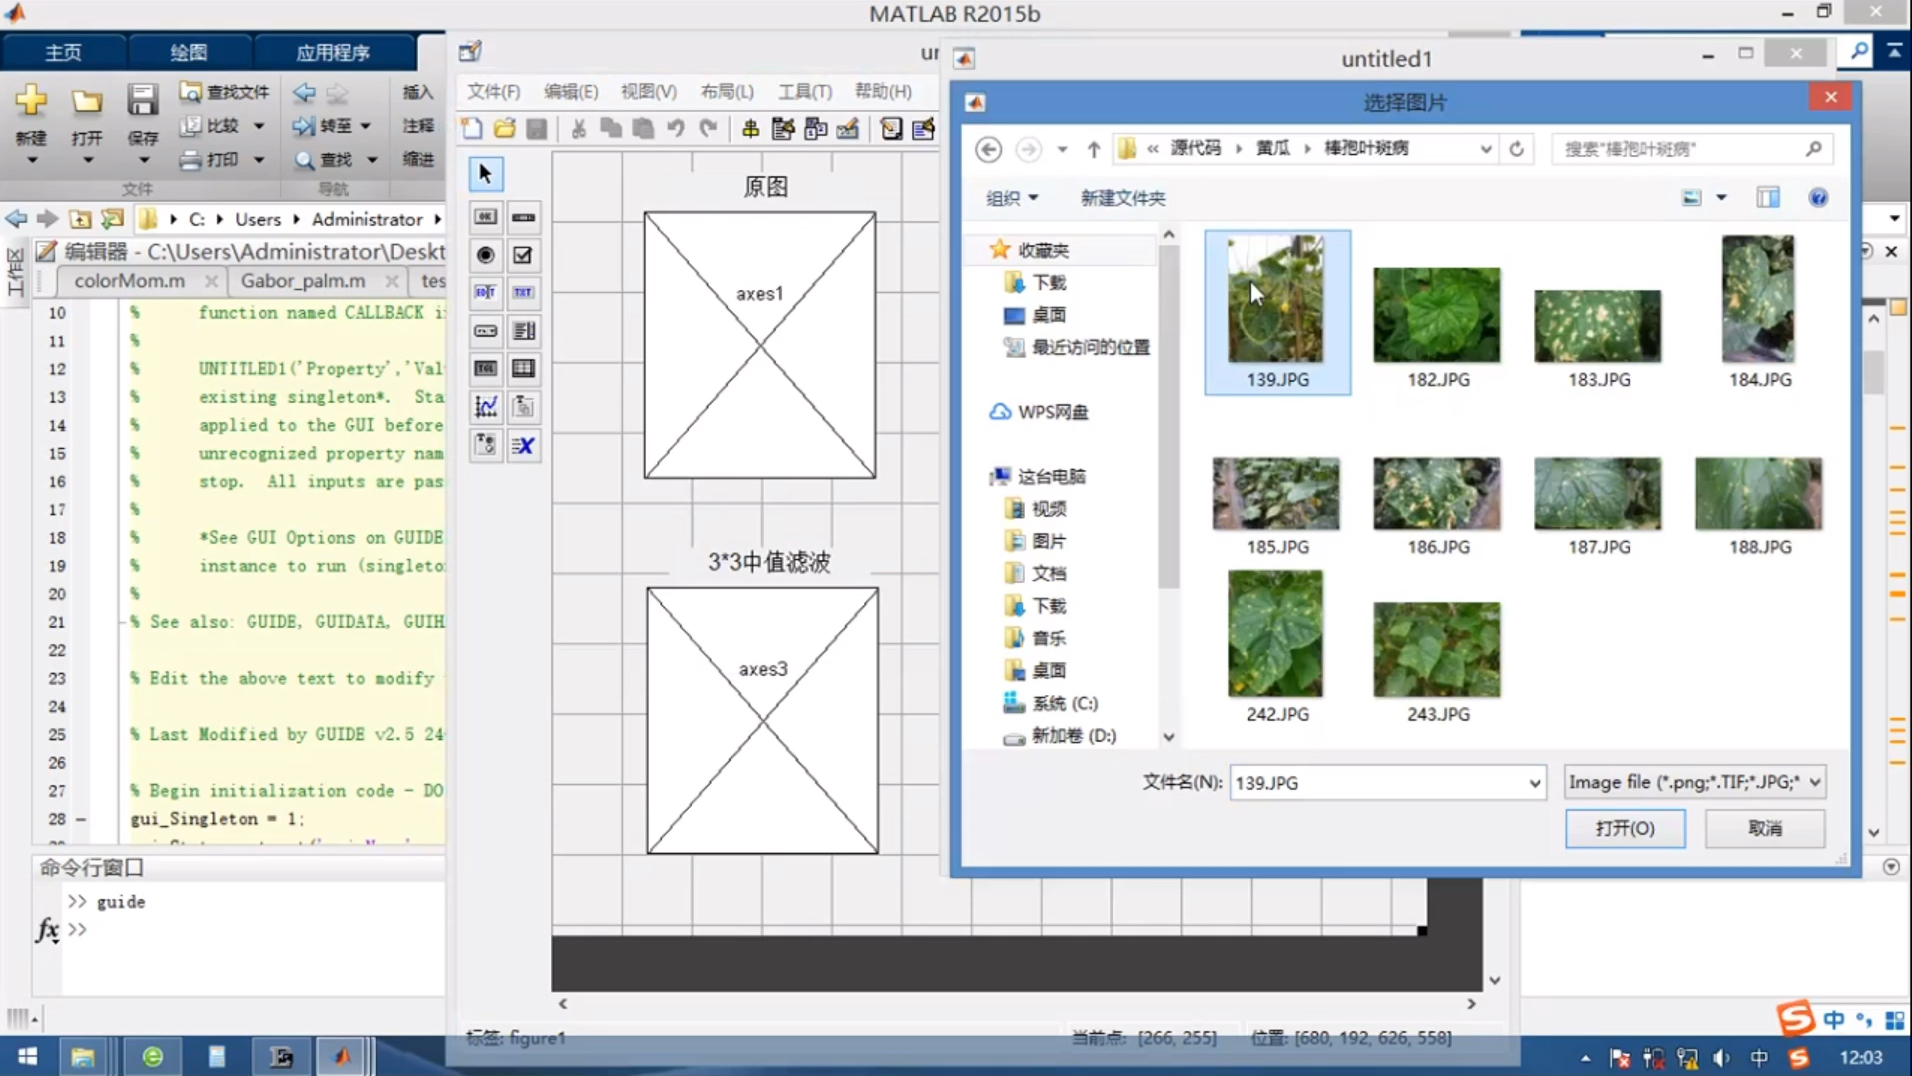Expand the 文件名 combo box arrow

pyautogui.click(x=1535, y=783)
